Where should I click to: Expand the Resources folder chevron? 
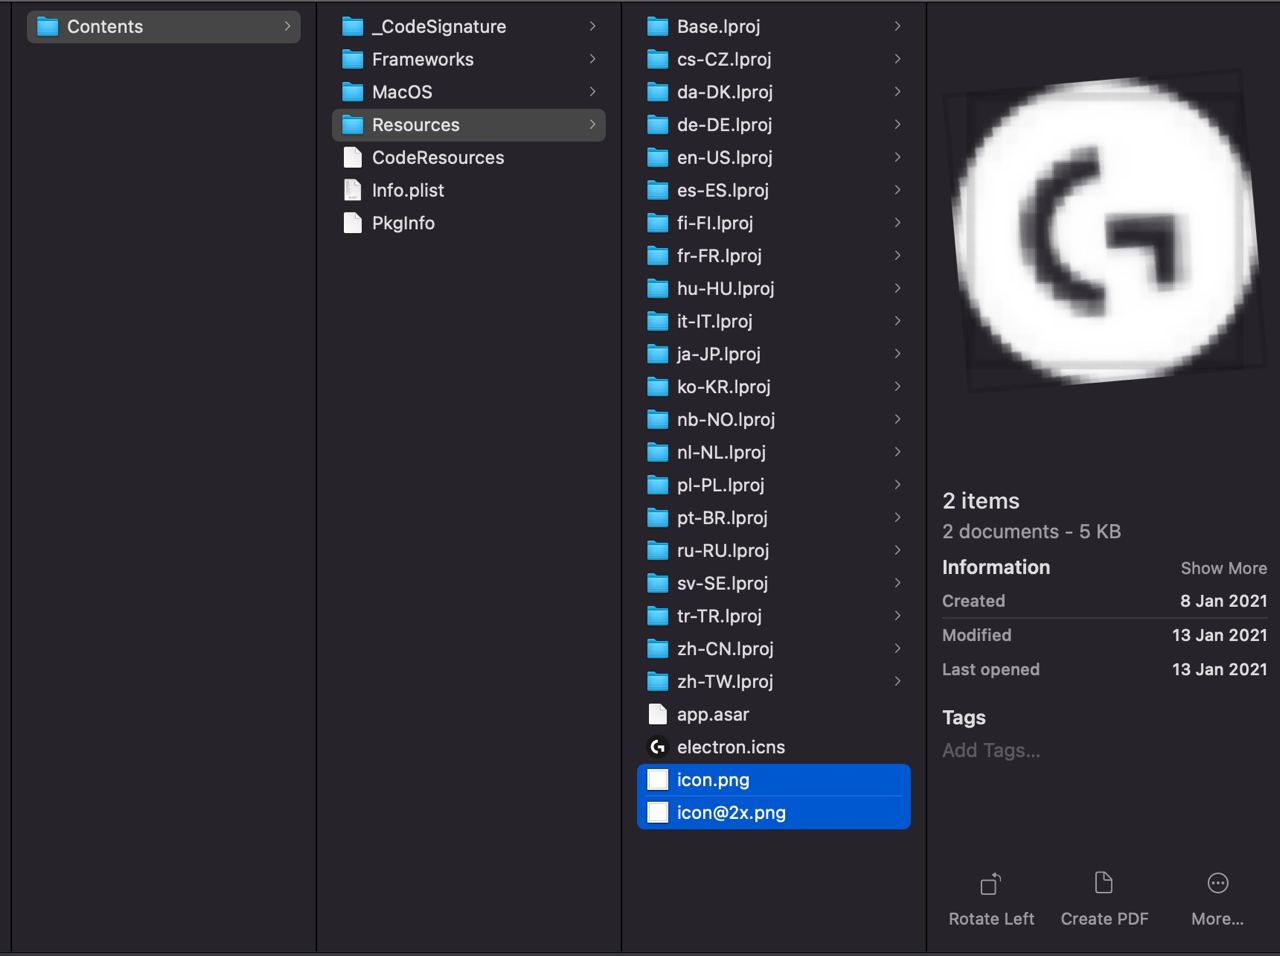(x=592, y=125)
